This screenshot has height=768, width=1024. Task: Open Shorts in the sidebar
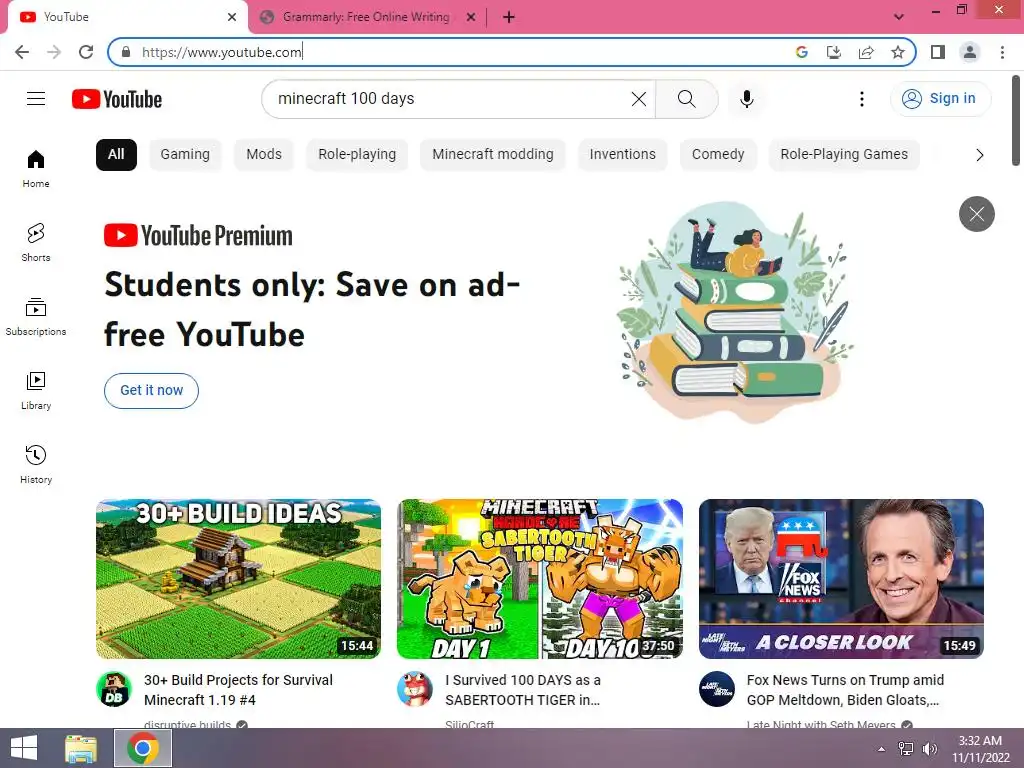pos(36,242)
